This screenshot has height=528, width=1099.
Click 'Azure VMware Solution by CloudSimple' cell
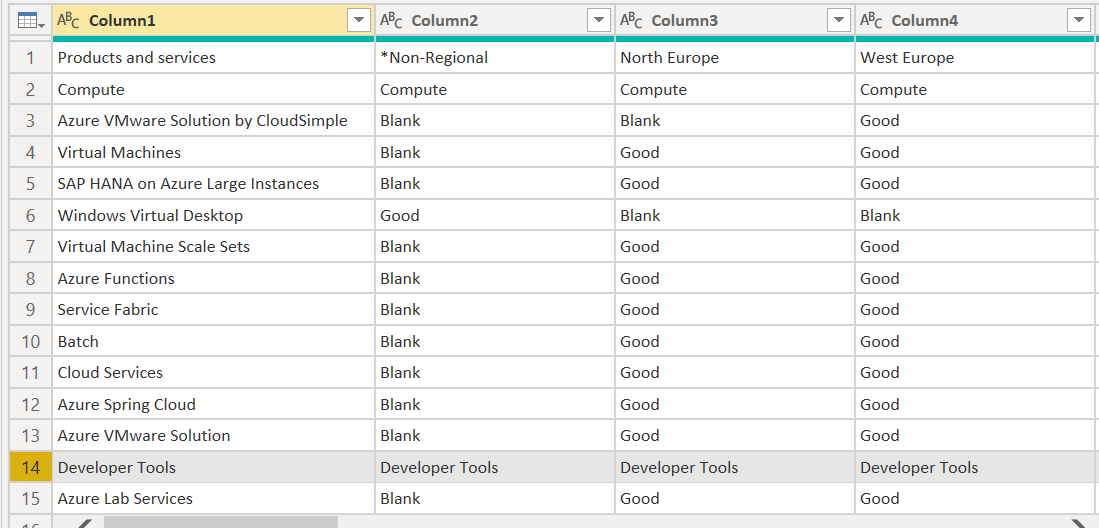click(214, 121)
